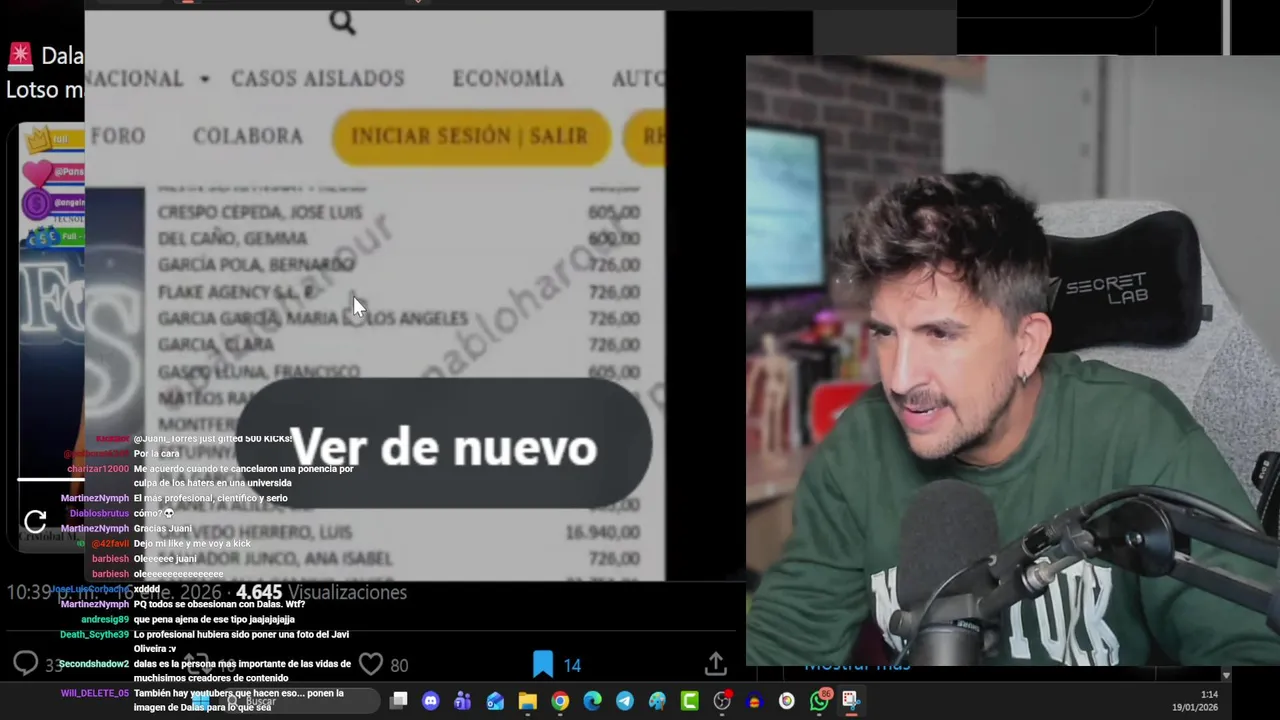Open Discord from the taskbar

[431, 700]
